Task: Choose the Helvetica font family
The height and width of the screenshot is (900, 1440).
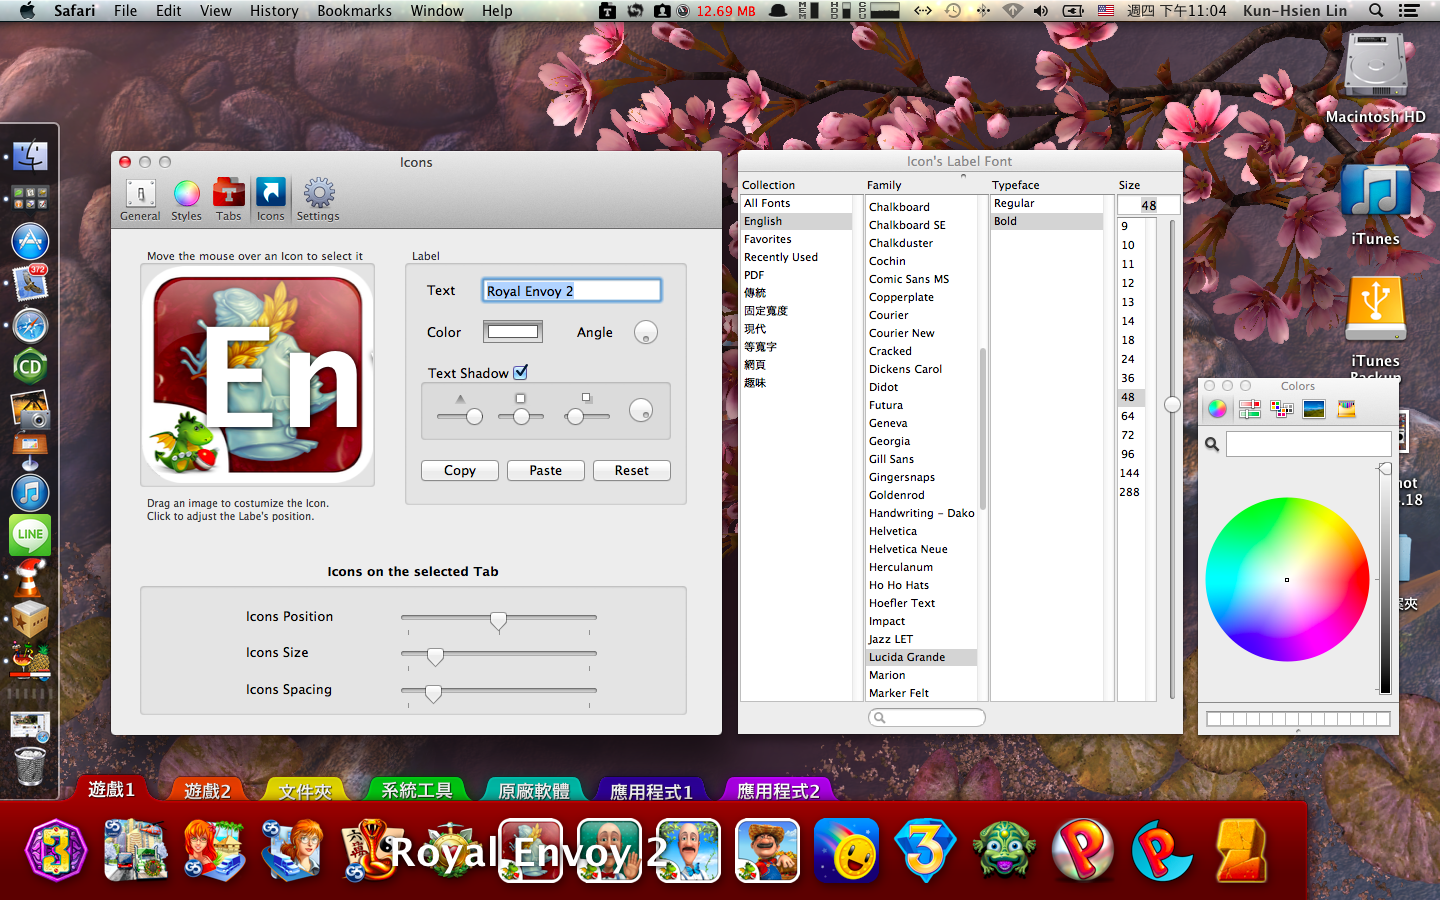Action: (921, 531)
